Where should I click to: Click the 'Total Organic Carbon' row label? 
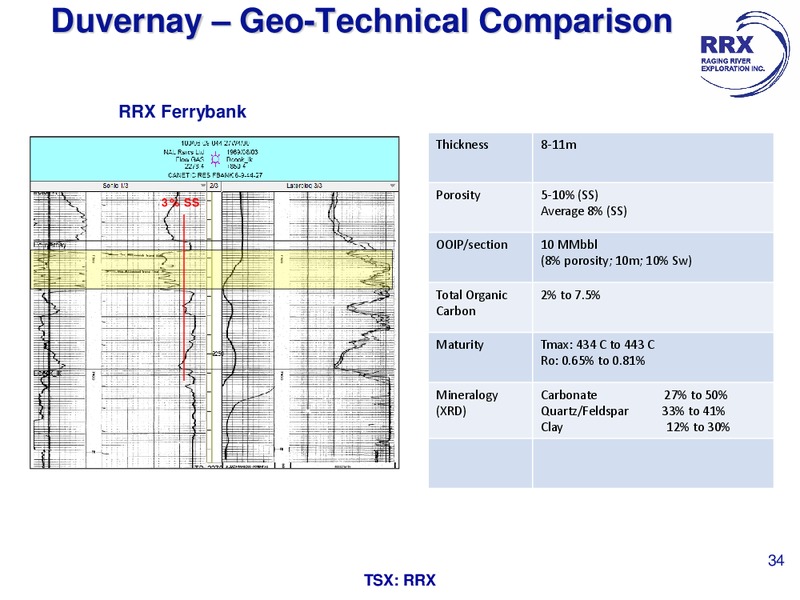[471, 303]
